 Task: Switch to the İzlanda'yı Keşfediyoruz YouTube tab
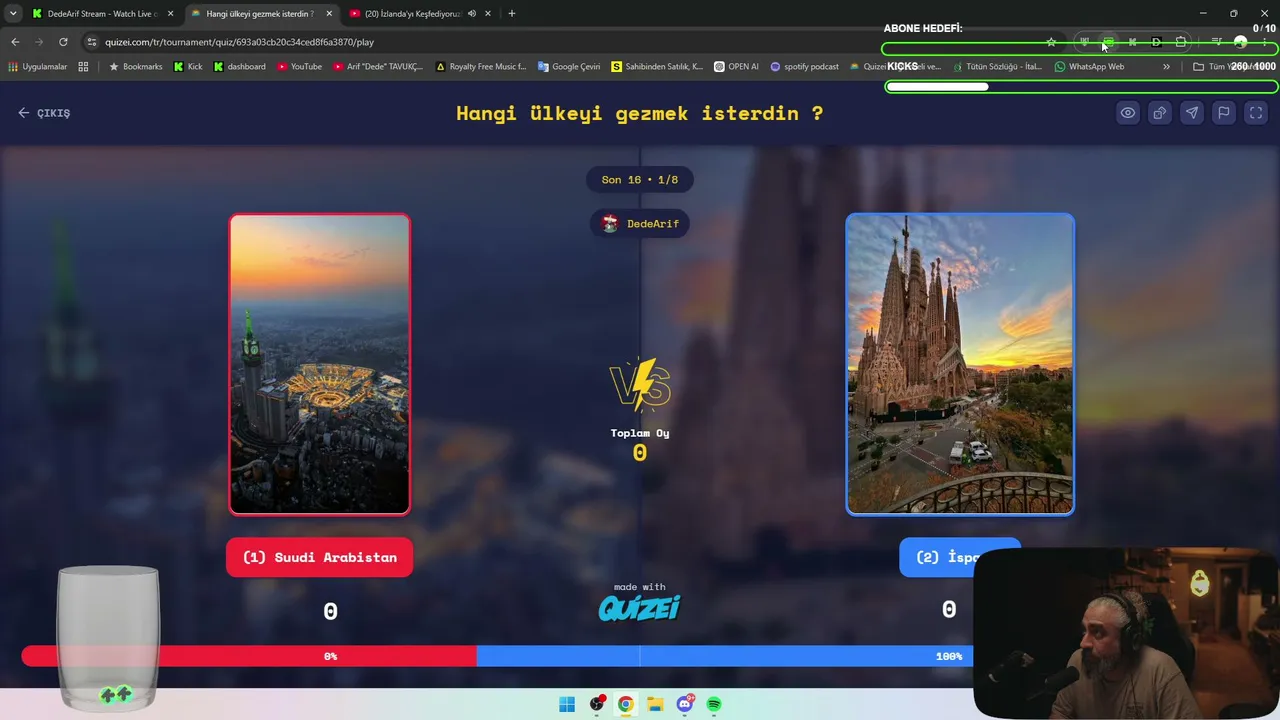(x=412, y=14)
